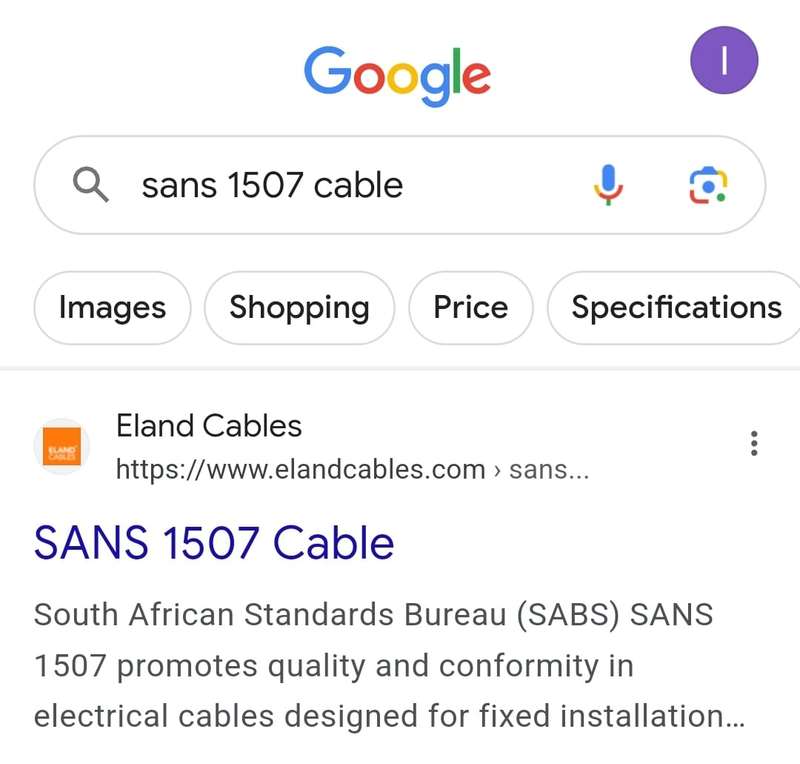Tap the Google logo

tap(397, 76)
